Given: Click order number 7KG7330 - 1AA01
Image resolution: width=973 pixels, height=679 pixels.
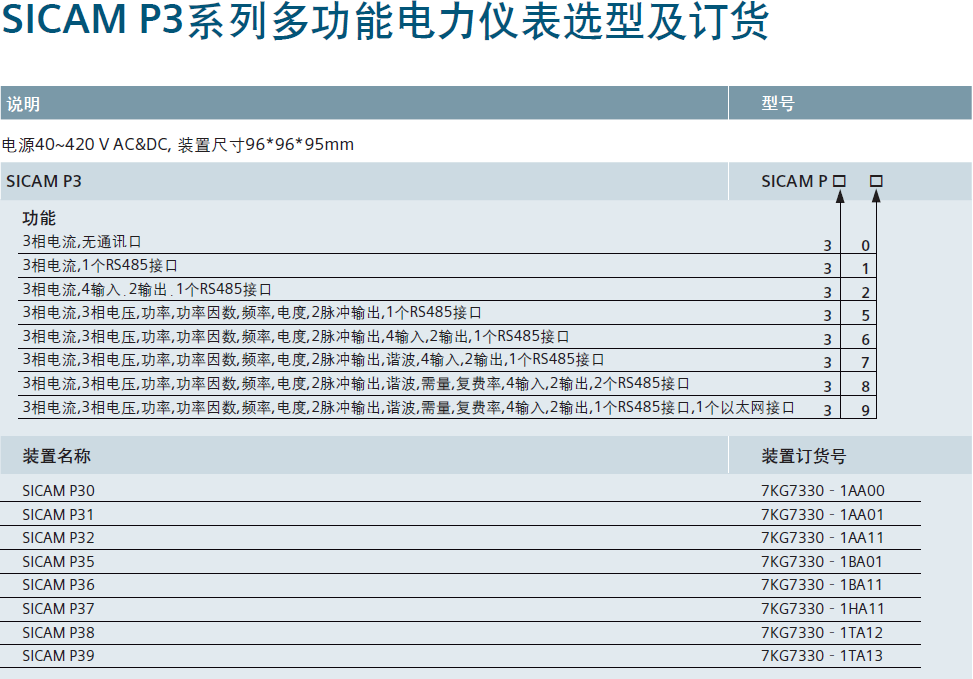Looking at the screenshot, I should (822, 514).
